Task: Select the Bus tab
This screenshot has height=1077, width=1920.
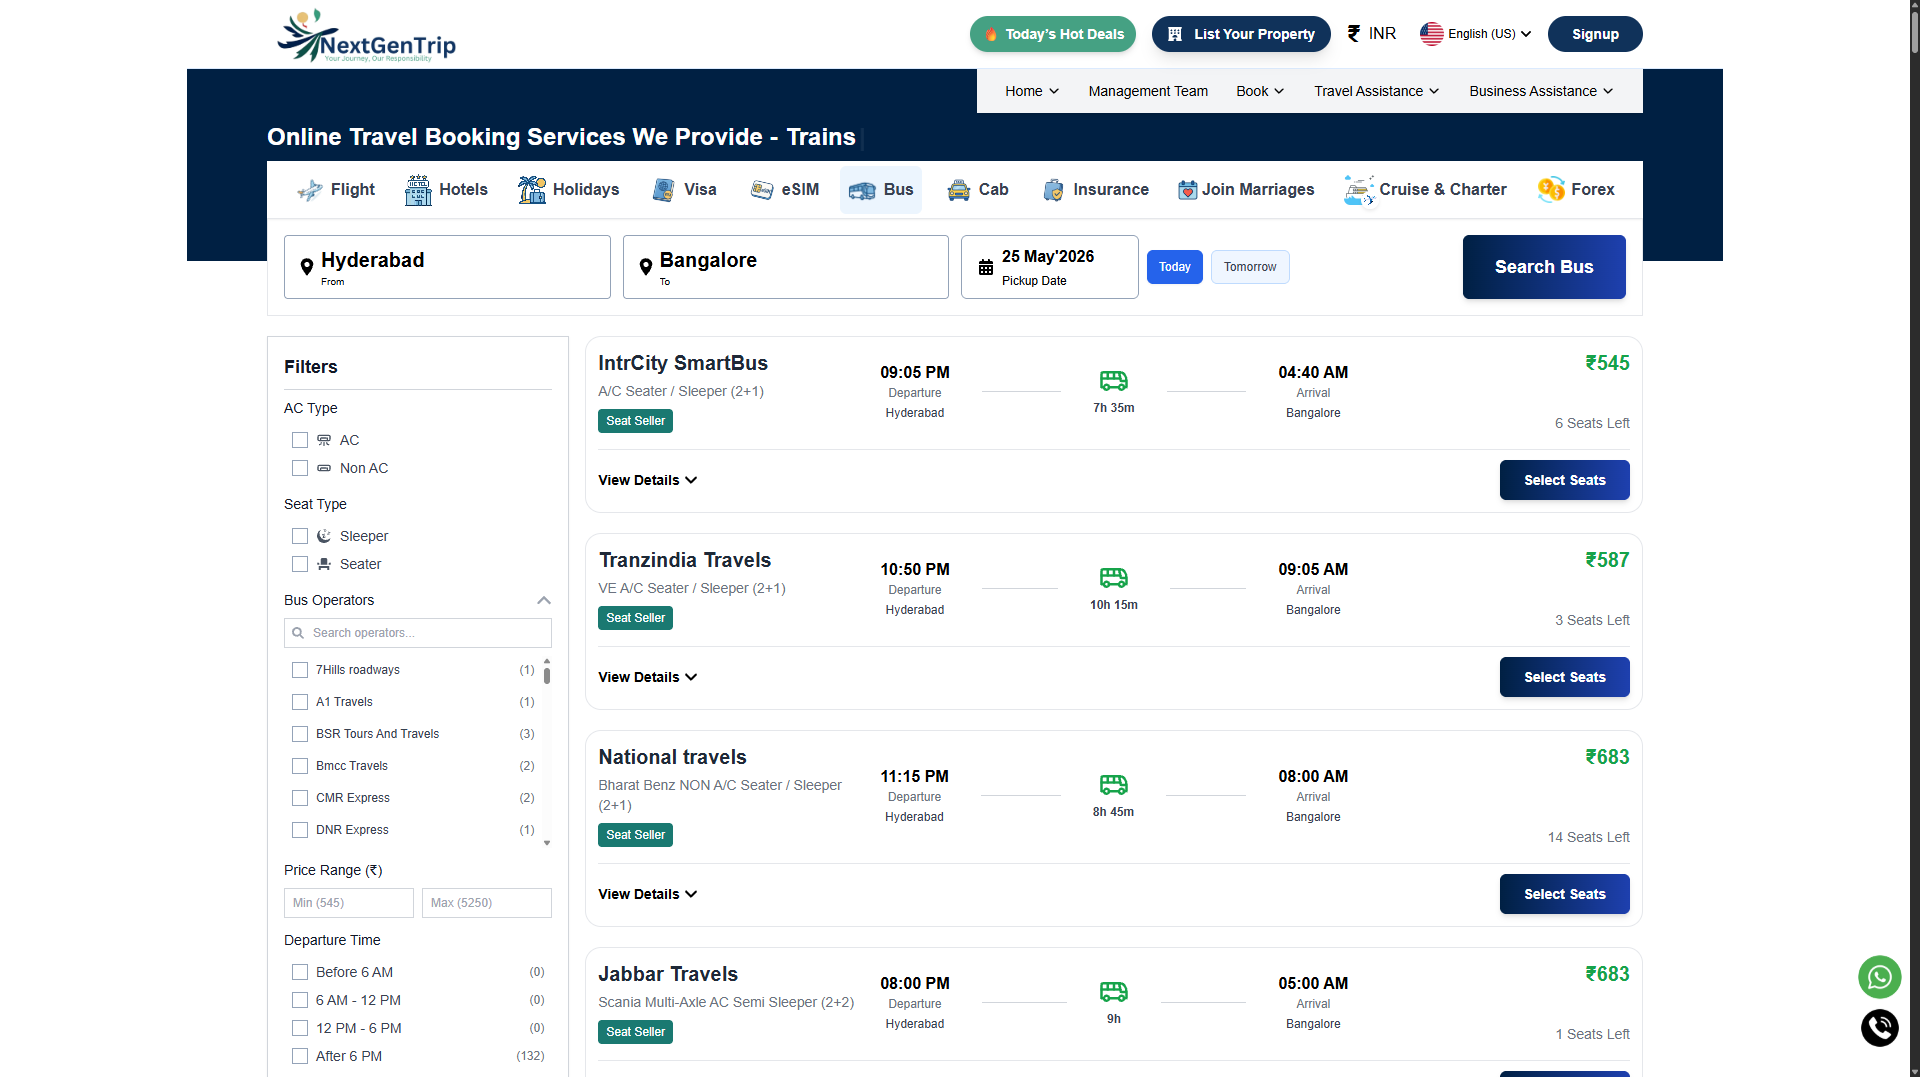Action: (881, 190)
